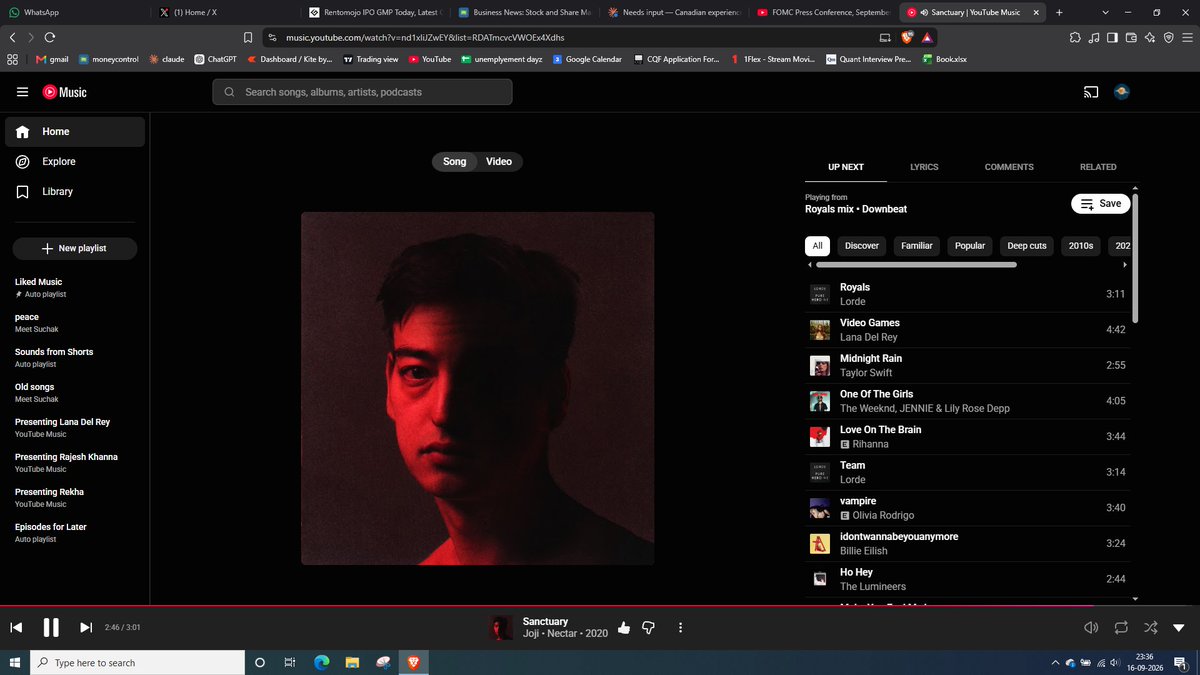Open the hamburger guide menu

[x=22, y=92]
